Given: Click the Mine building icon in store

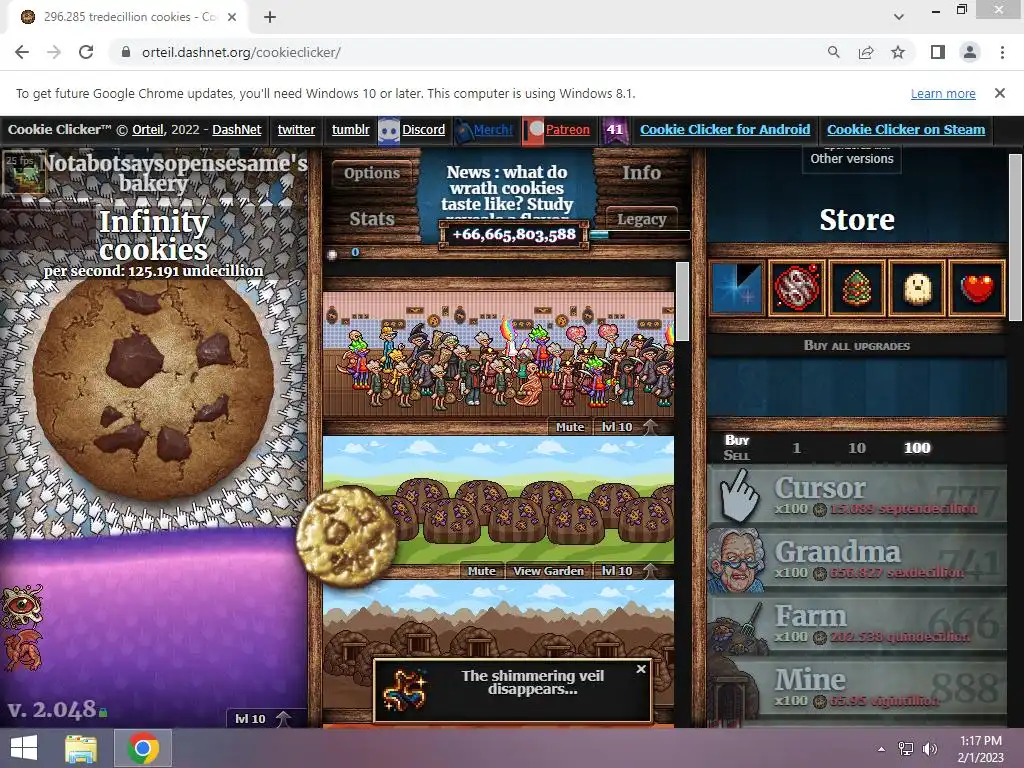Looking at the screenshot, I should pos(735,690).
